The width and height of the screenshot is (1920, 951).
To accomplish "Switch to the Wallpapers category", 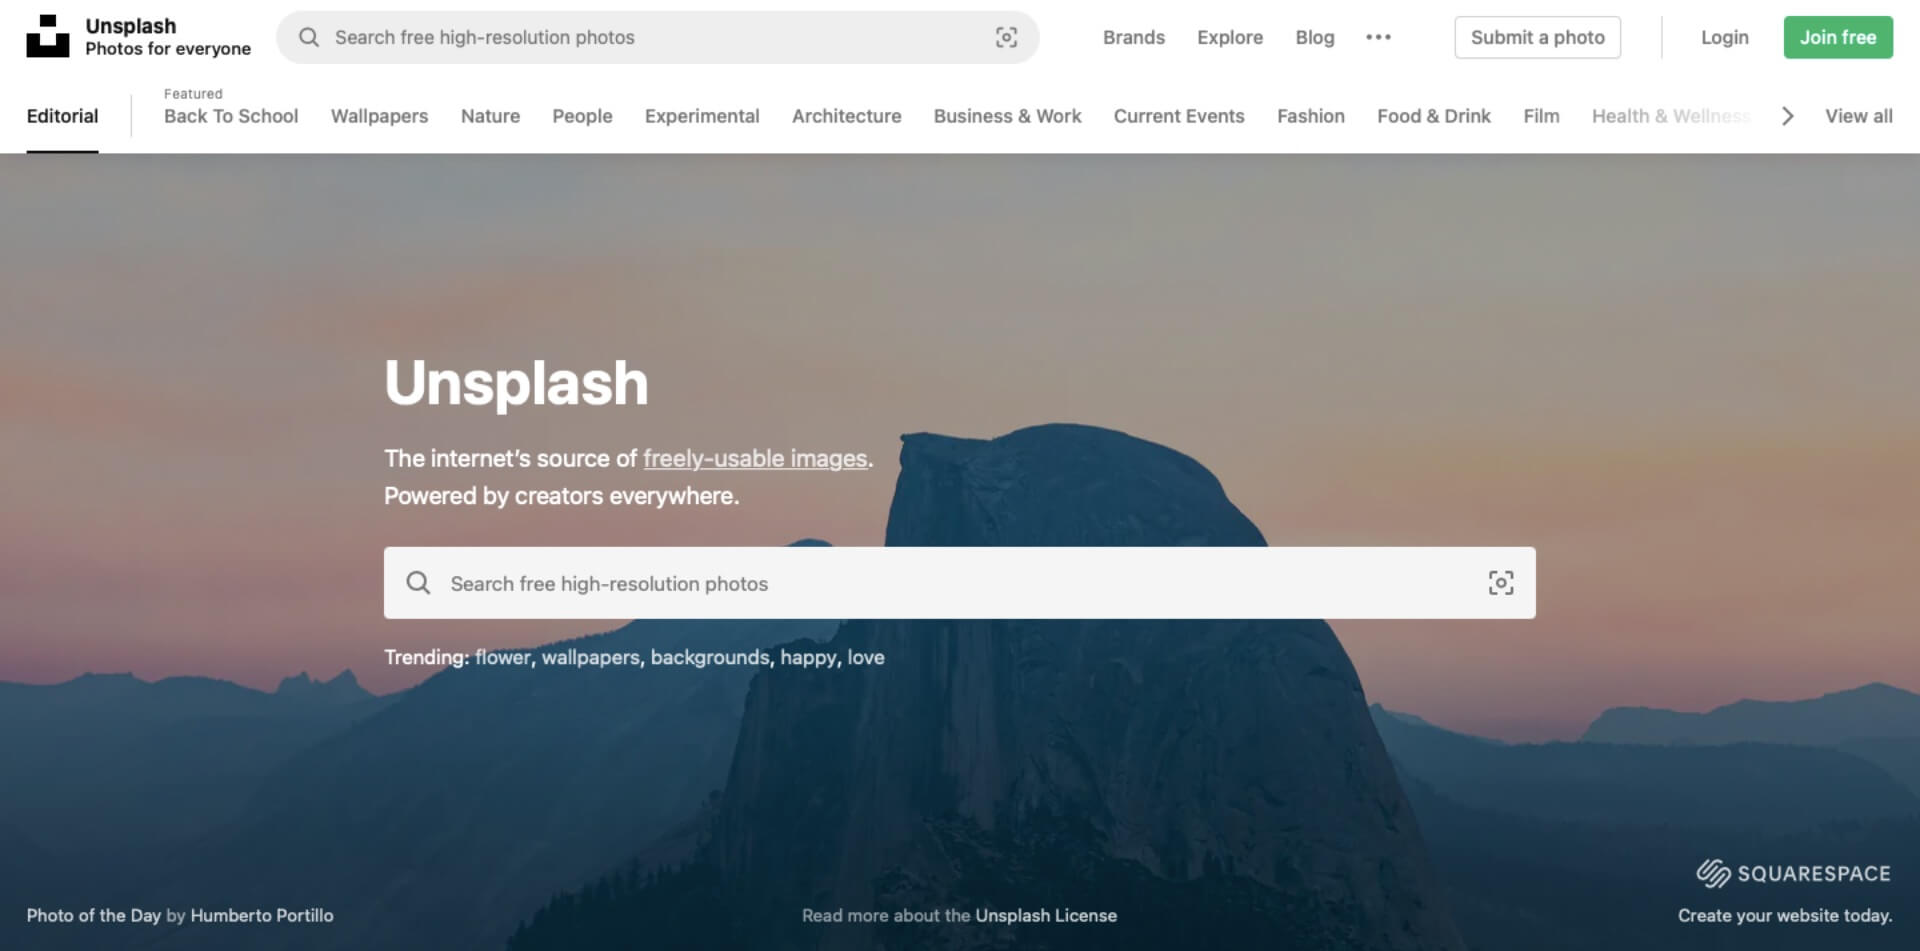I will [379, 116].
